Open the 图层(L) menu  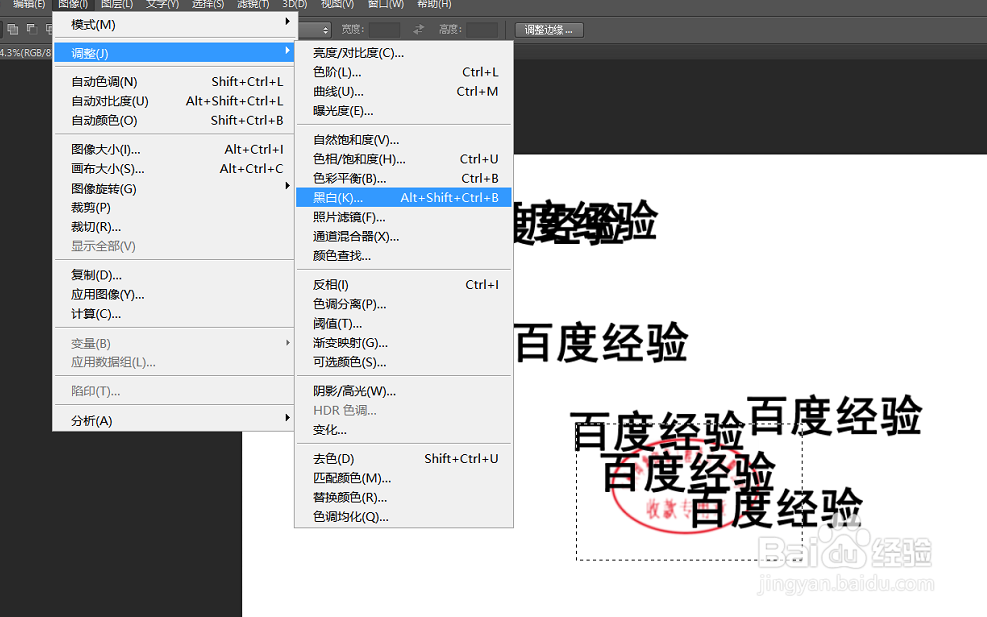click(x=117, y=4)
